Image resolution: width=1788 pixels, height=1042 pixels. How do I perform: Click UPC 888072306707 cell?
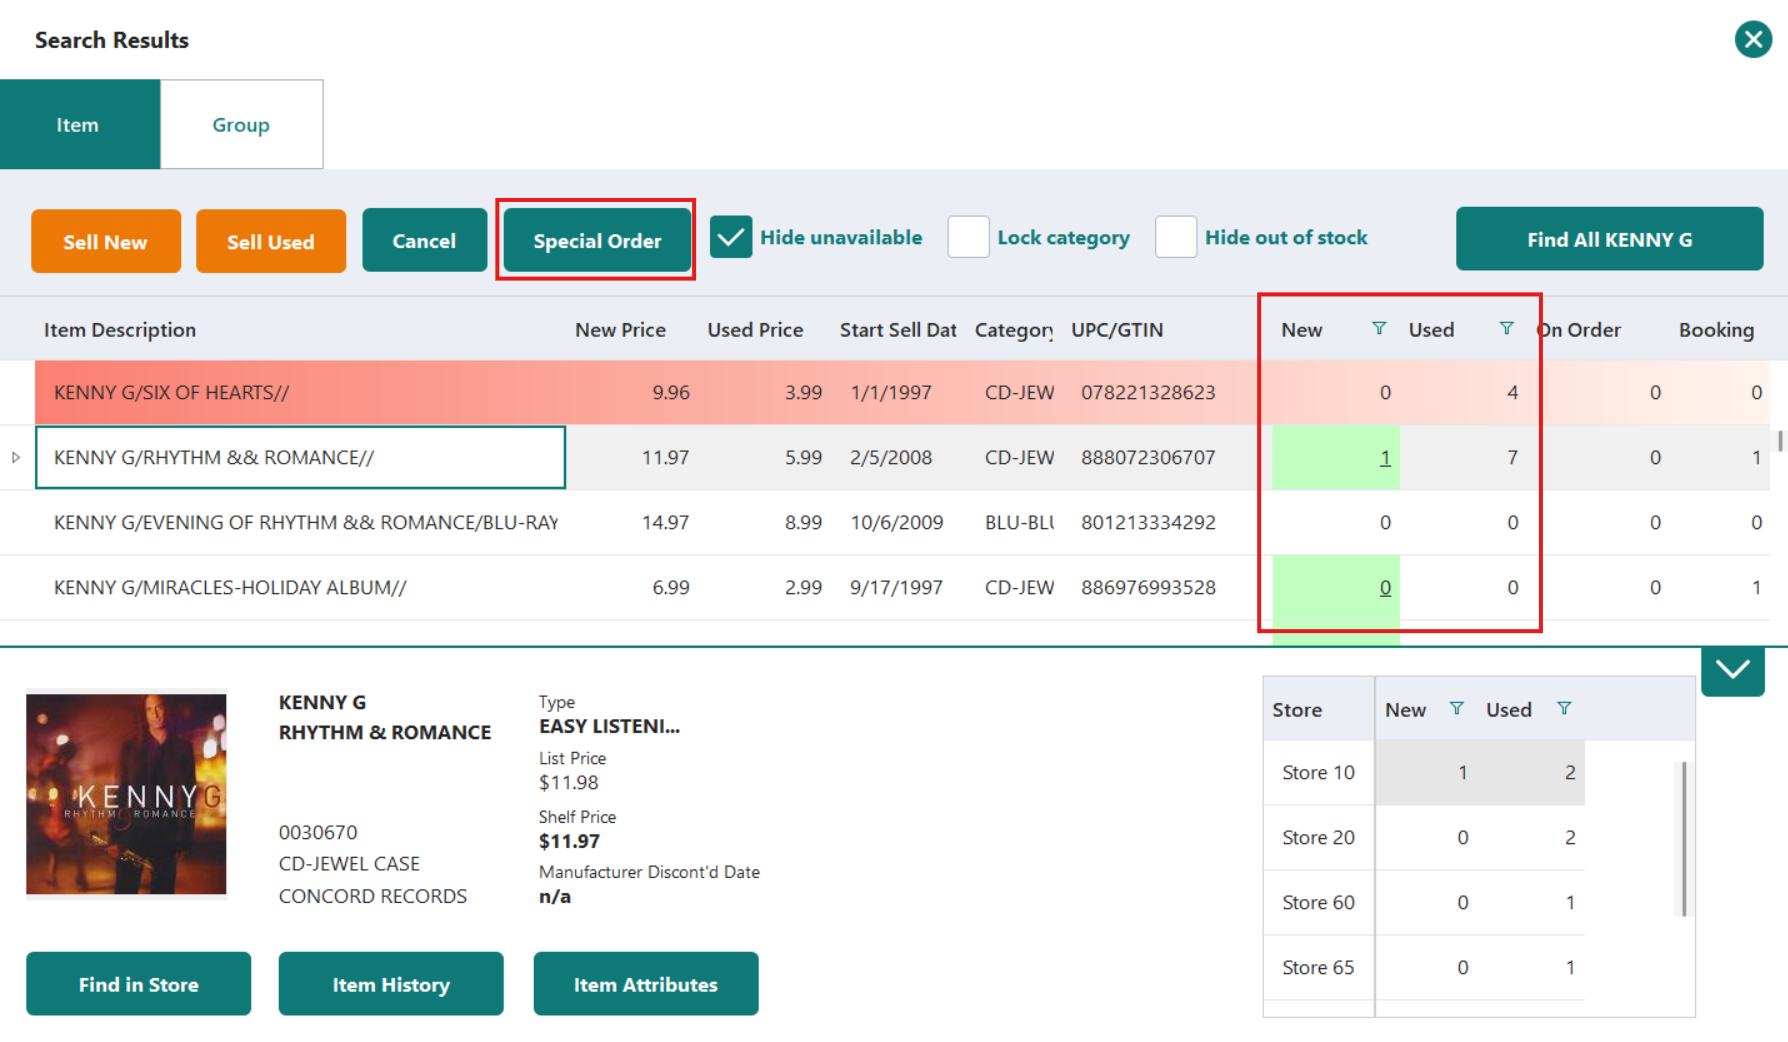pos(1148,457)
